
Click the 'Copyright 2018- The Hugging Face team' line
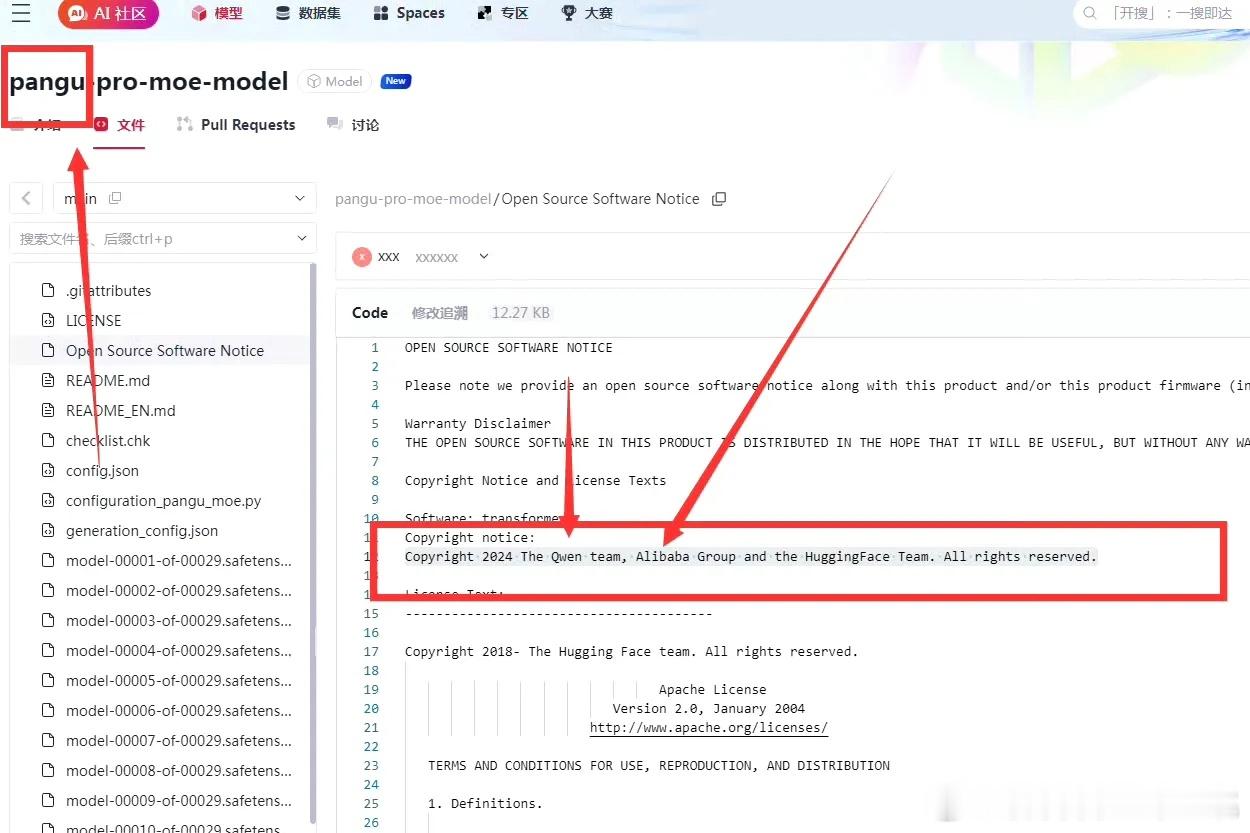pos(632,652)
